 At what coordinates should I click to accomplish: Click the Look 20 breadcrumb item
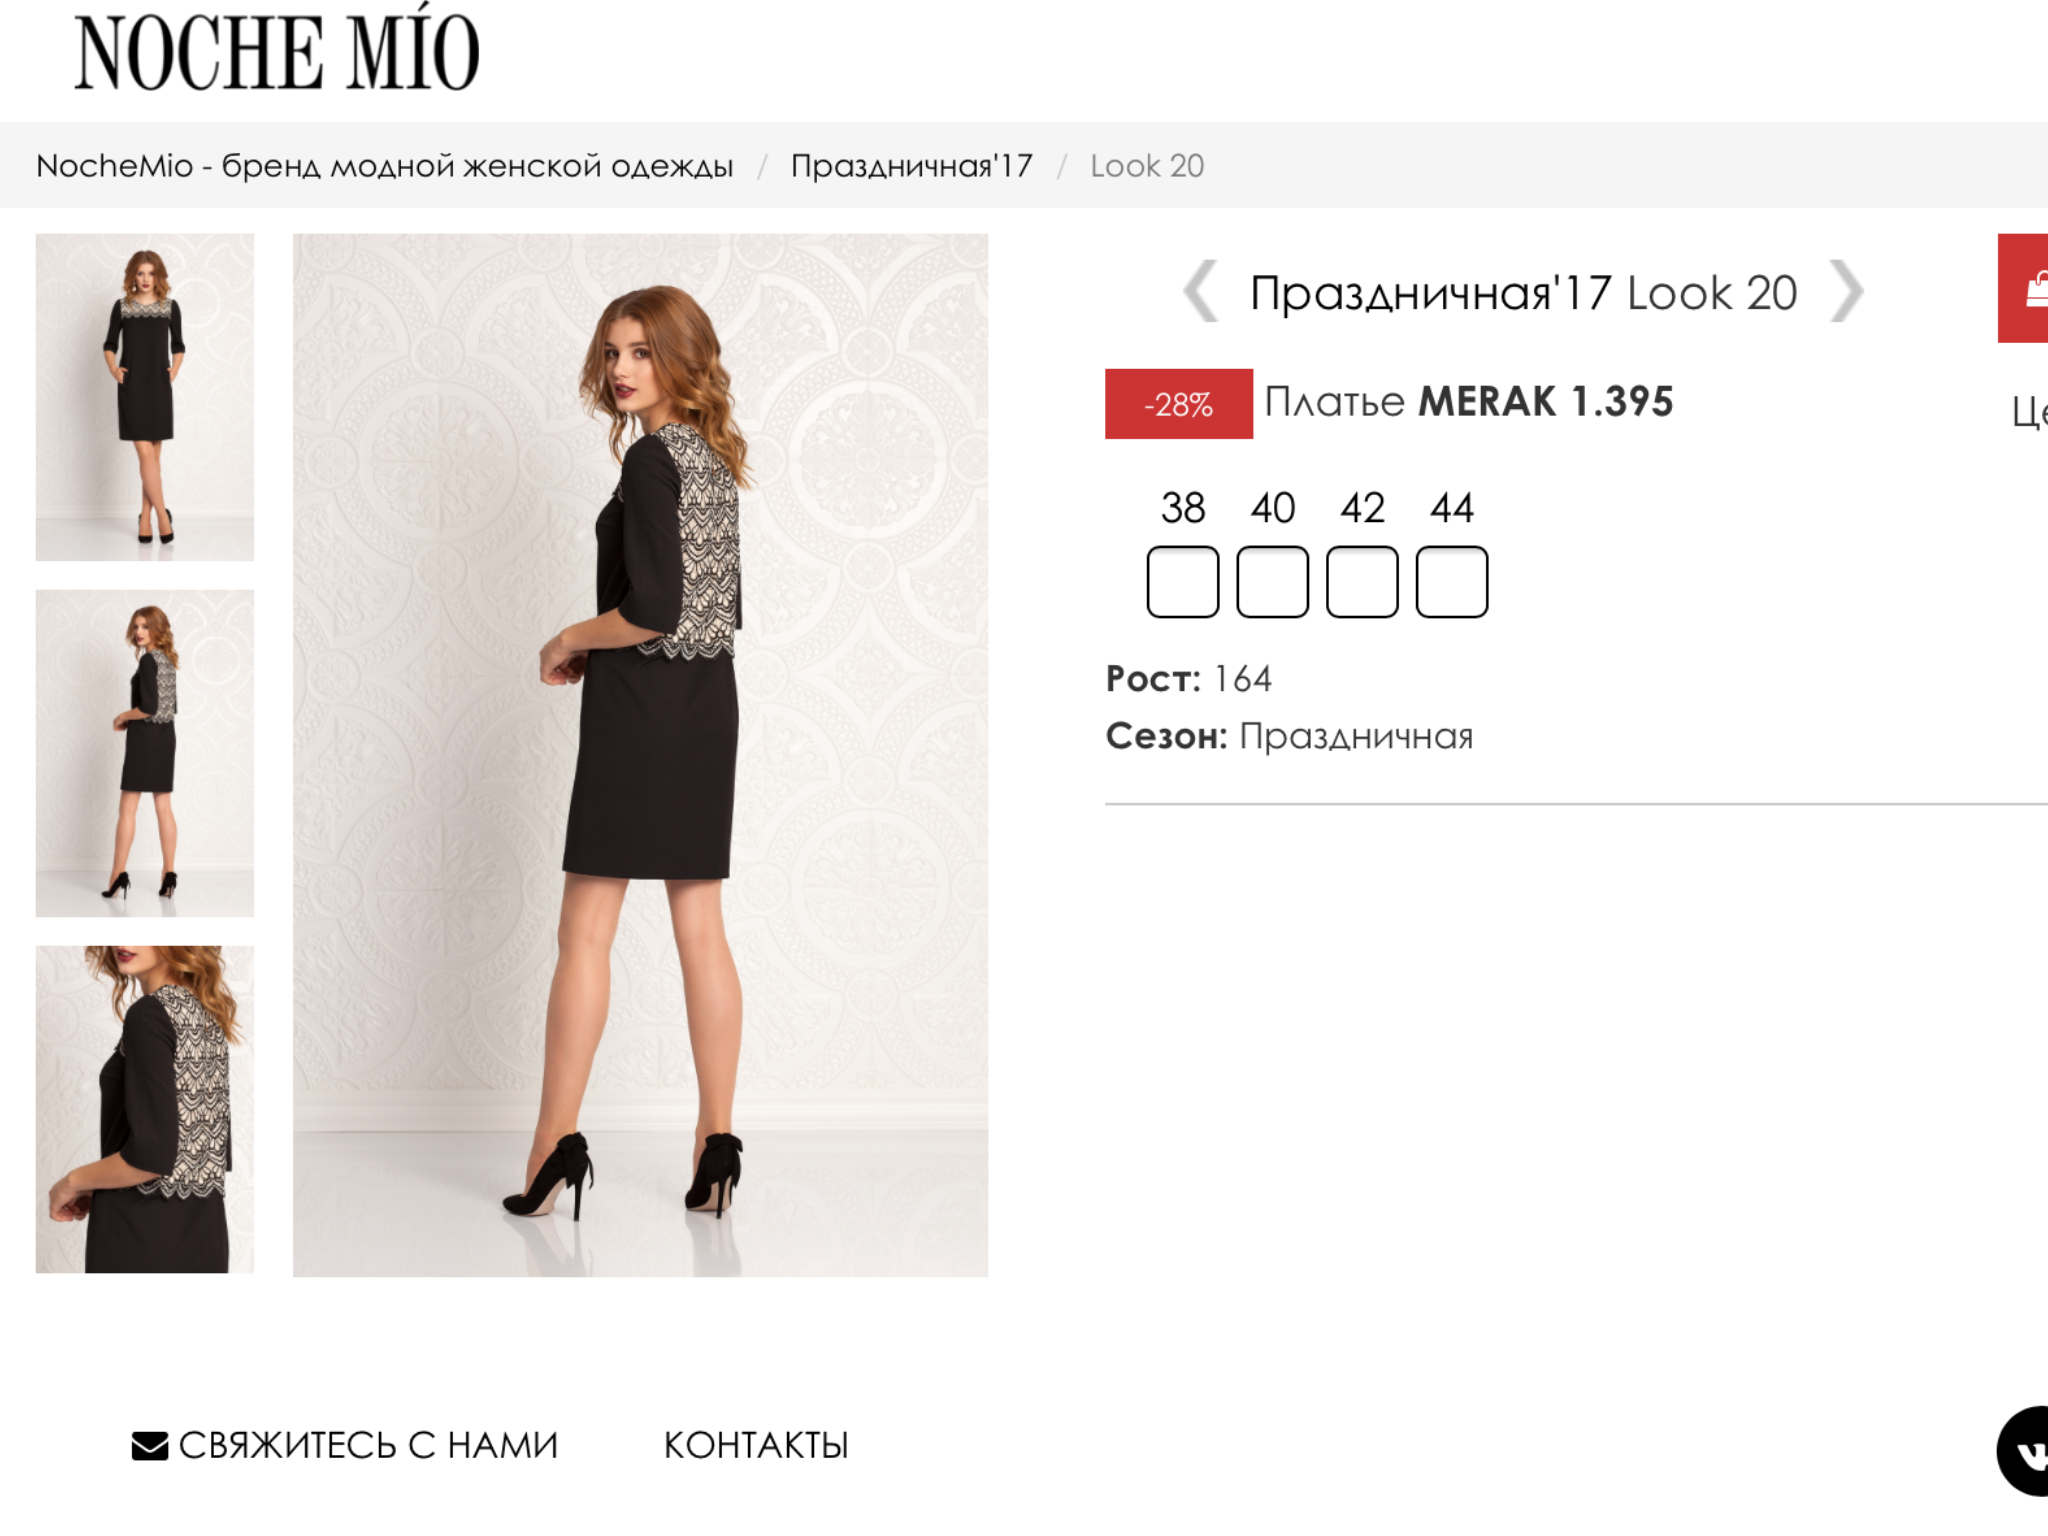click(x=1147, y=166)
